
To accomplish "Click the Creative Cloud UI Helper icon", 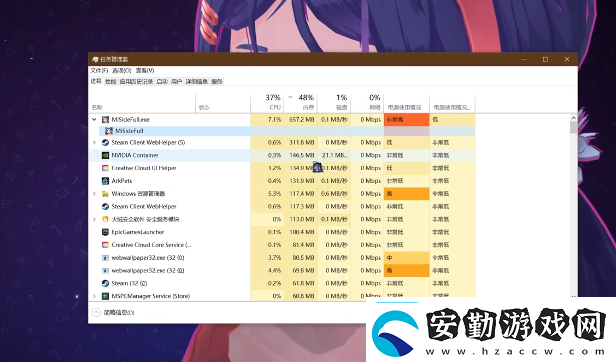I will click(x=105, y=168).
